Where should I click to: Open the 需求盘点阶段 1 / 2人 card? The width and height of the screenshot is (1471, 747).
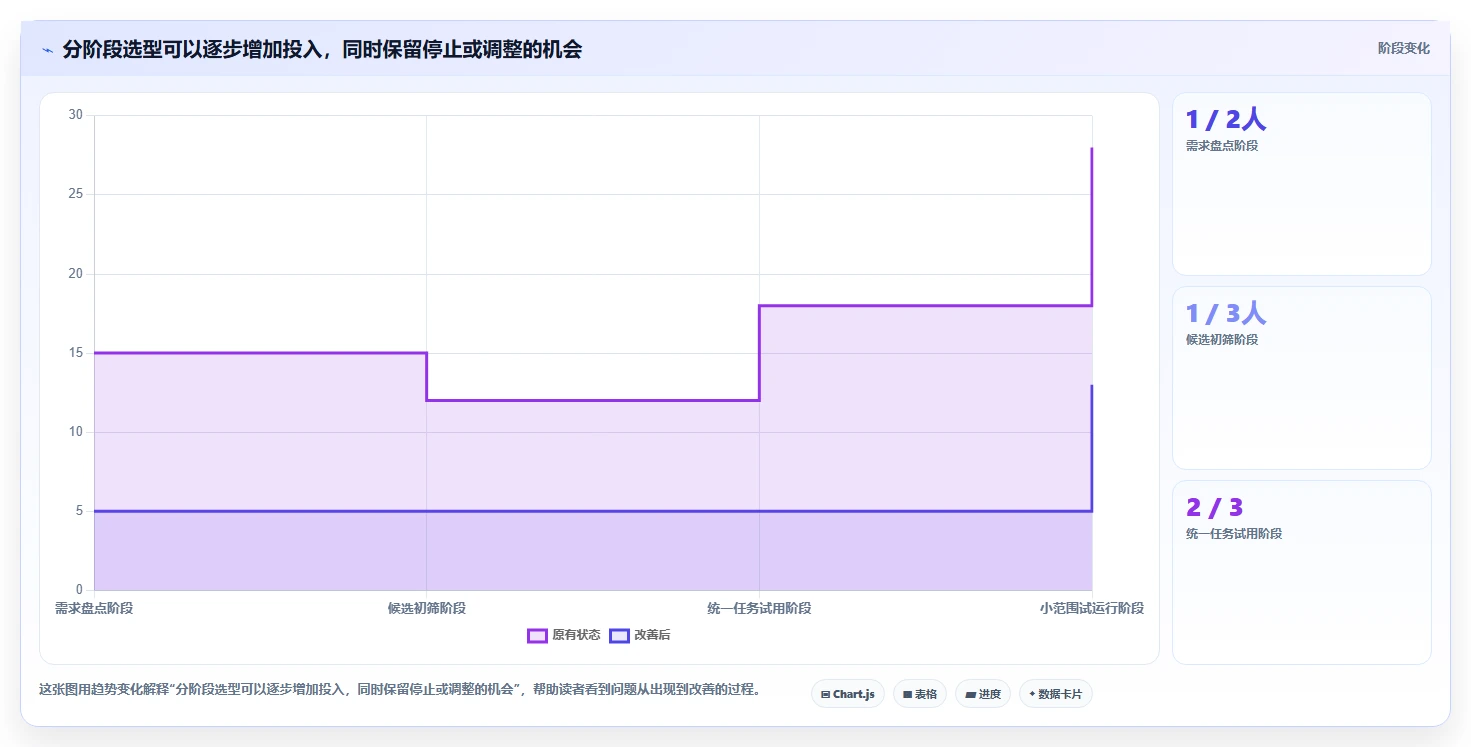coord(1302,184)
